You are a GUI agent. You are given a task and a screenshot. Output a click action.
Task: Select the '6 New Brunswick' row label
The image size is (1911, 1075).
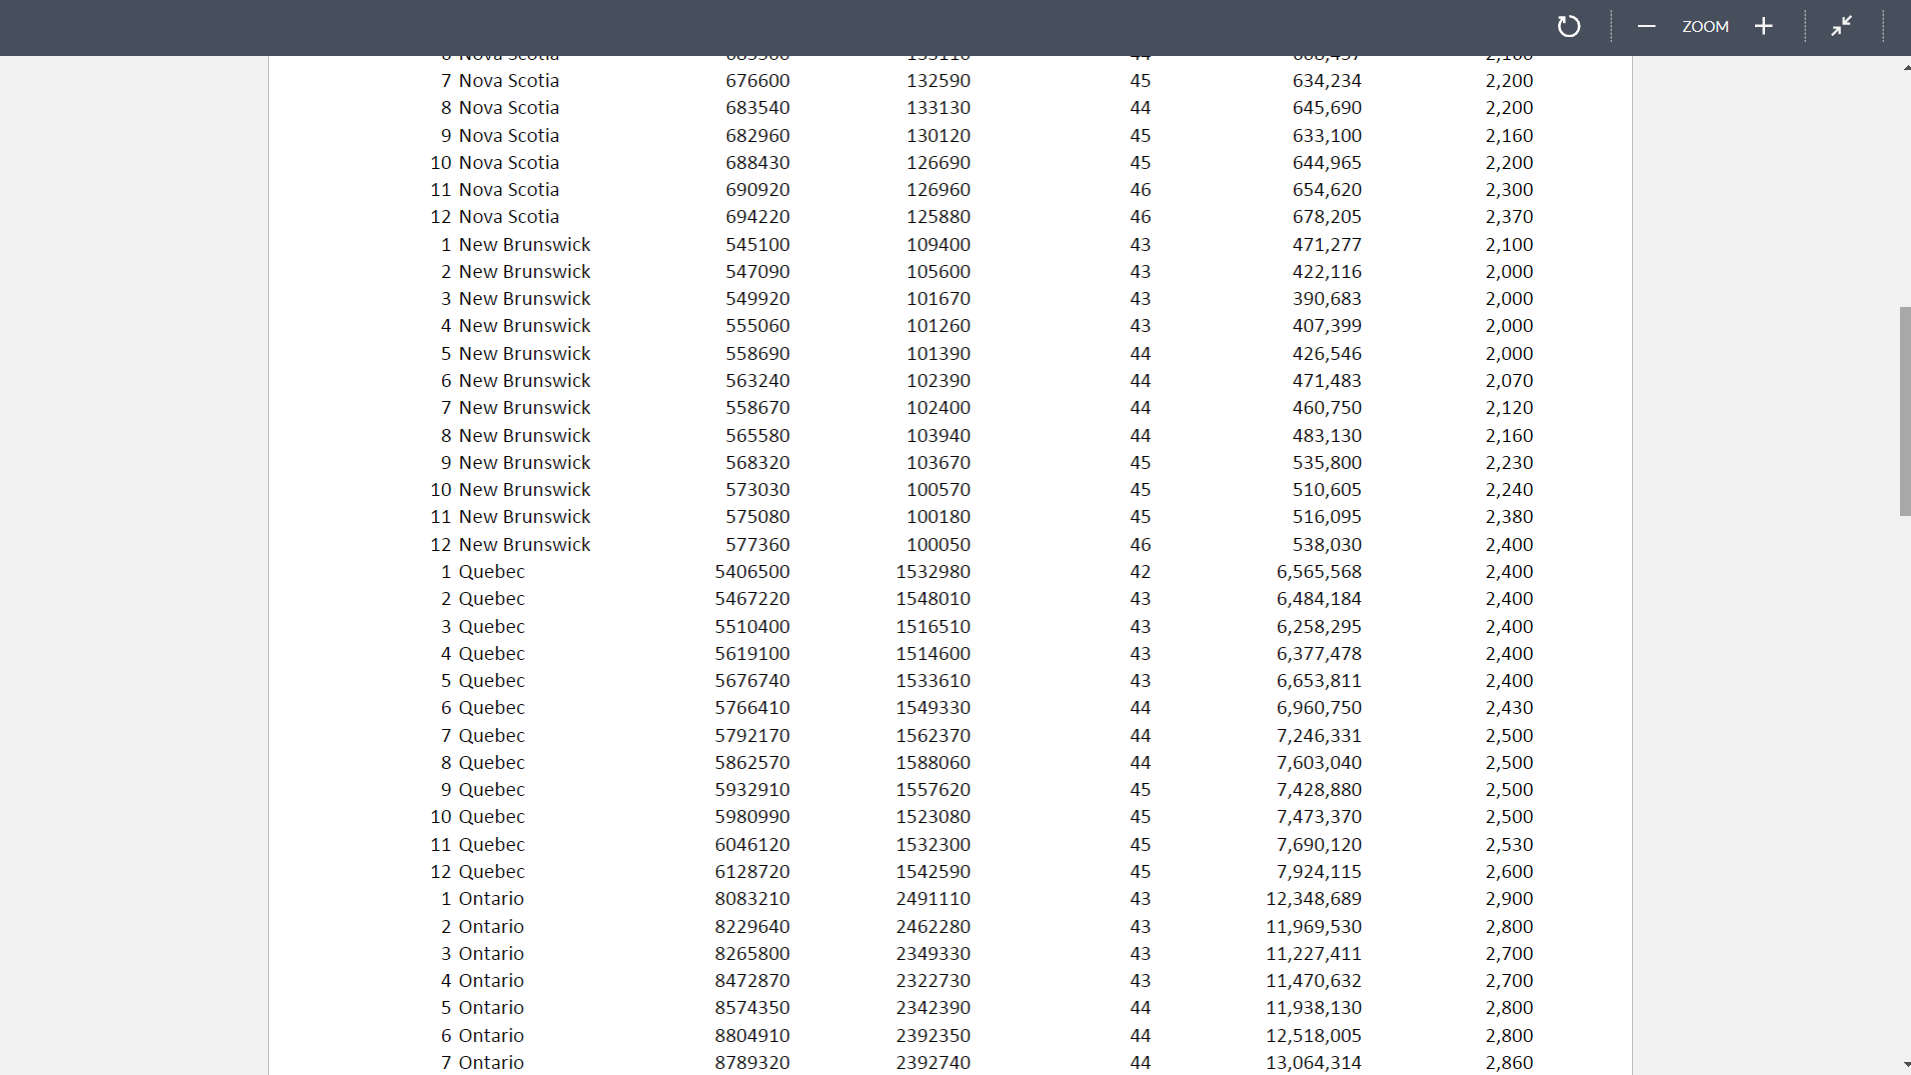(x=516, y=381)
